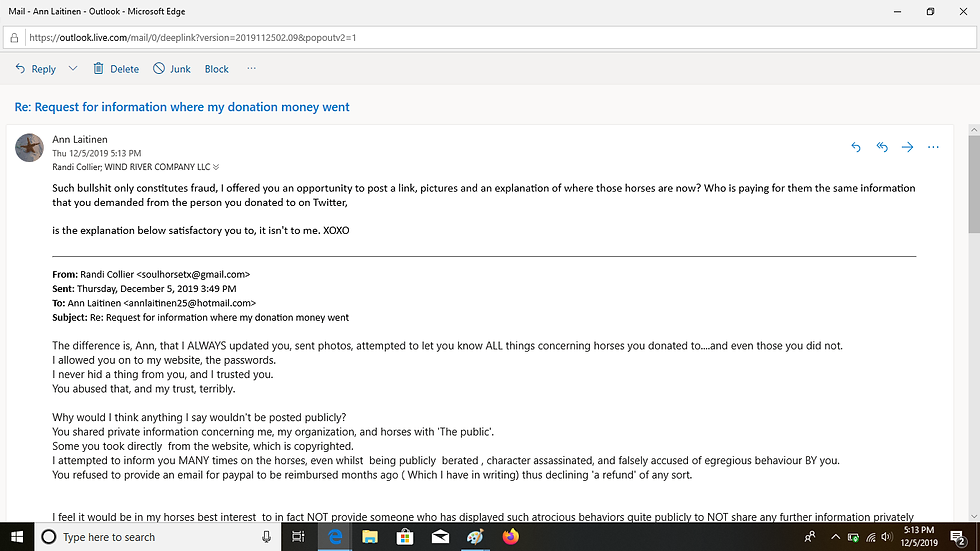Click the recipient WIND RIVER COMPANY LLC
980x551 pixels.
coord(157,167)
